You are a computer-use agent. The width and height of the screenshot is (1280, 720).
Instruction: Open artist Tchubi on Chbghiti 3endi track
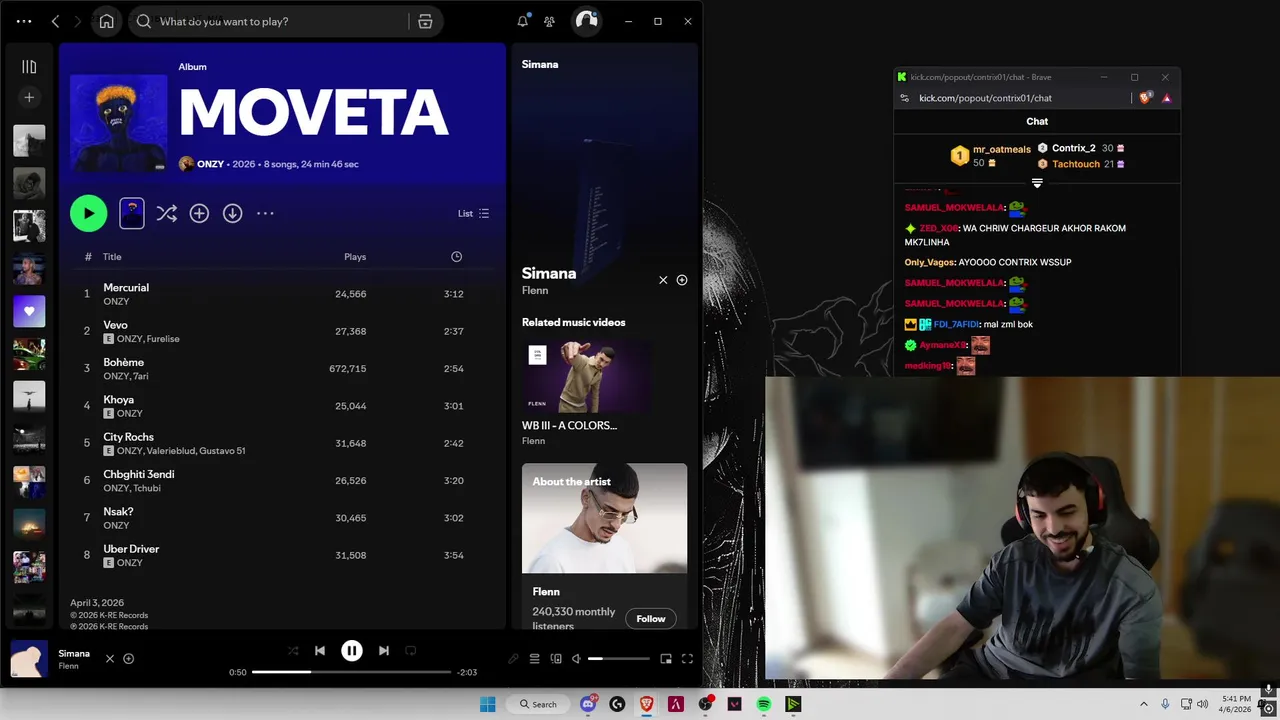coord(147,488)
